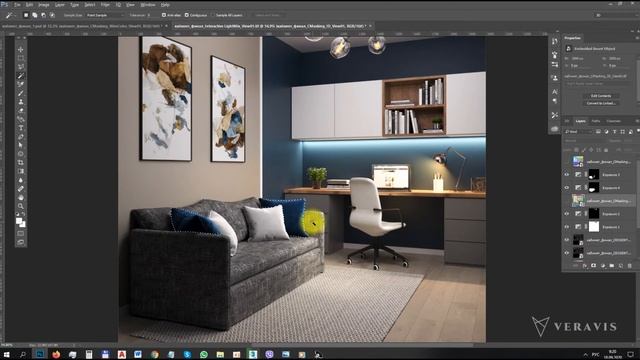
Task: Open the tool preset picker
Action: coord(10,15)
